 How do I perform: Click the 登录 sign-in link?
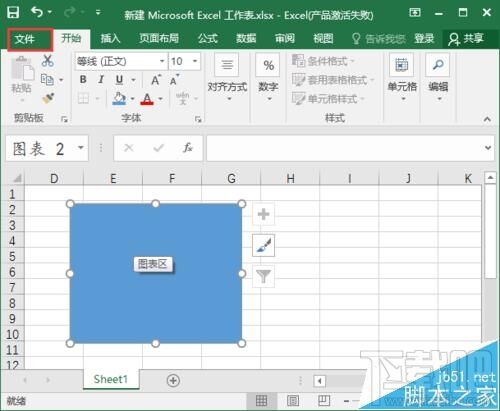(424, 39)
